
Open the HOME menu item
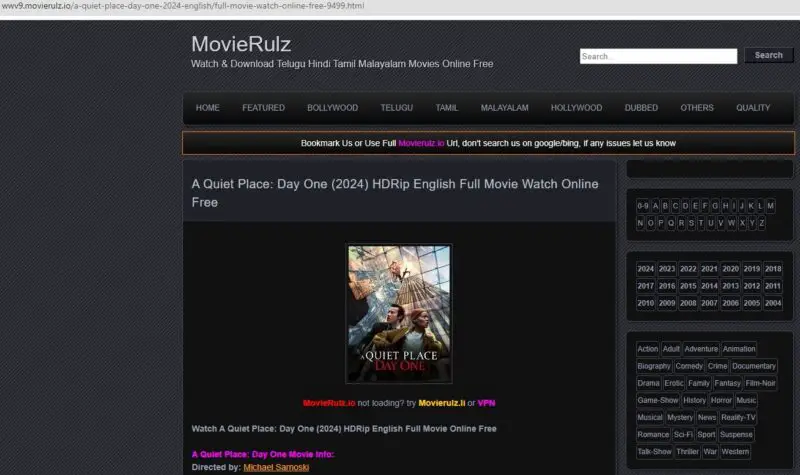208,108
